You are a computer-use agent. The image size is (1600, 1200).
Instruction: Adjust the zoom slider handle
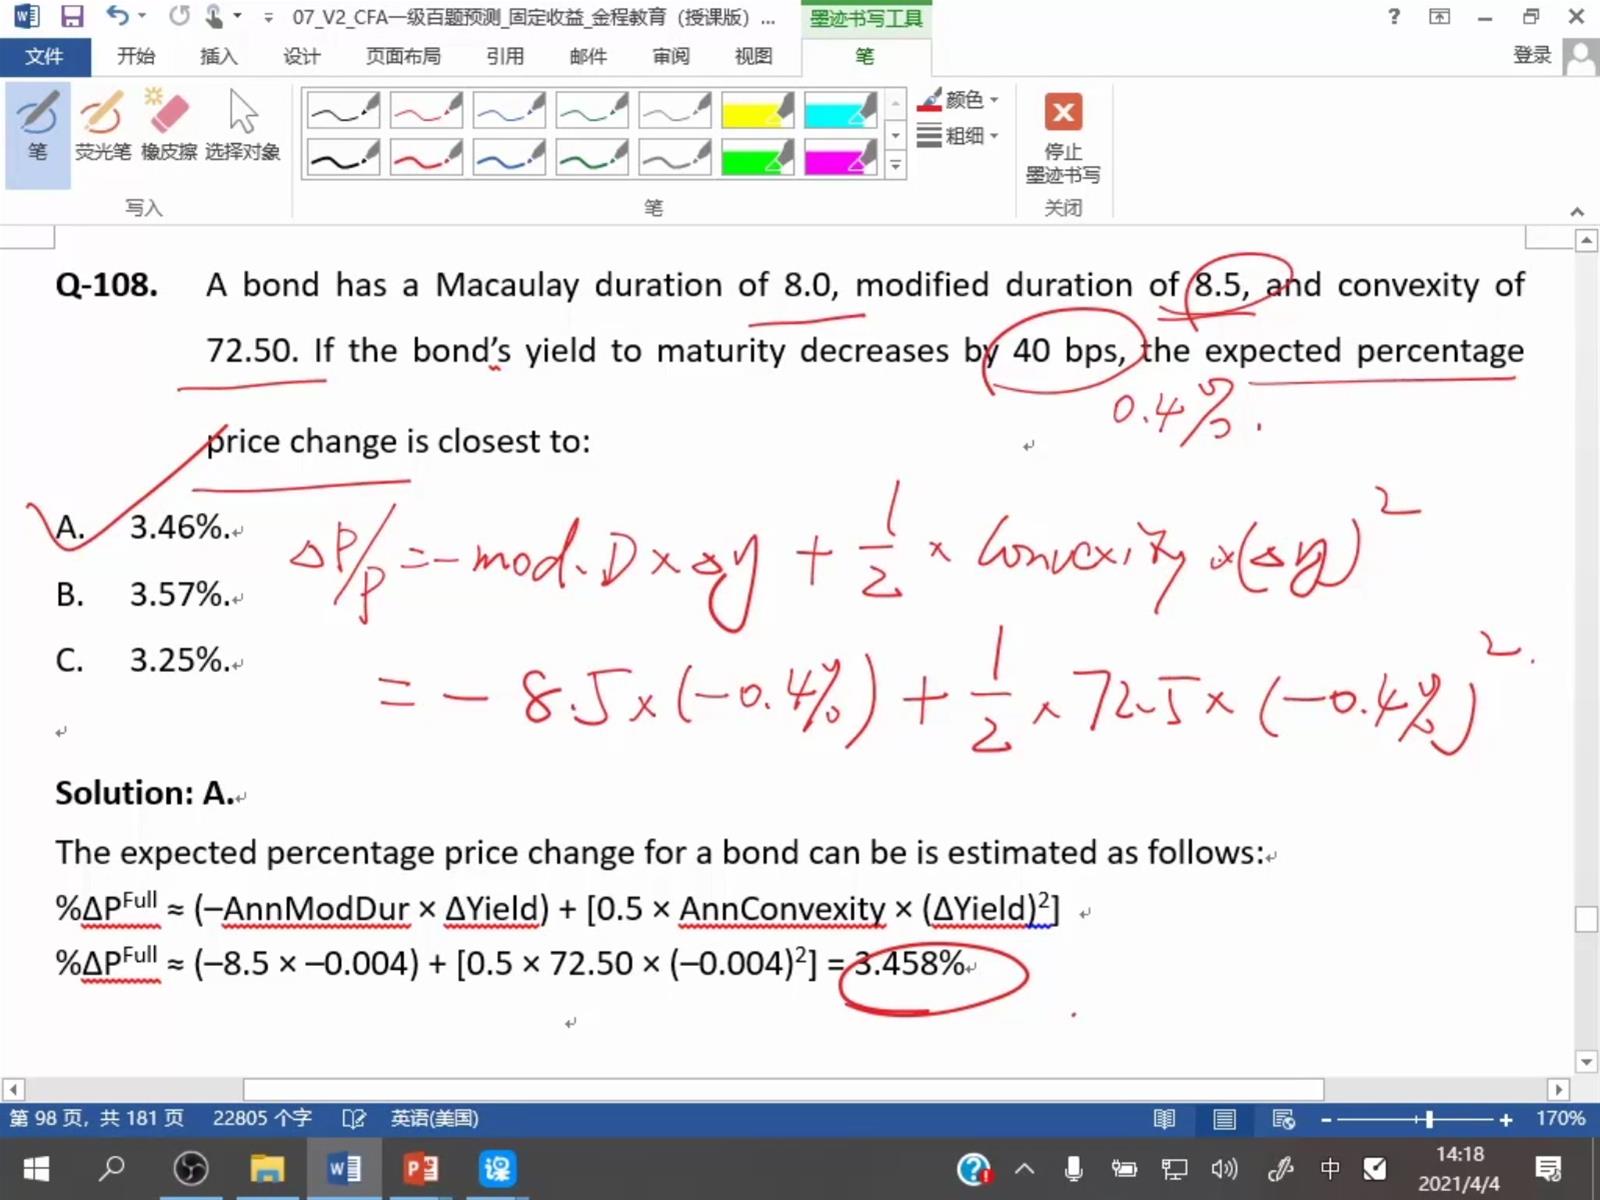(1429, 1120)
